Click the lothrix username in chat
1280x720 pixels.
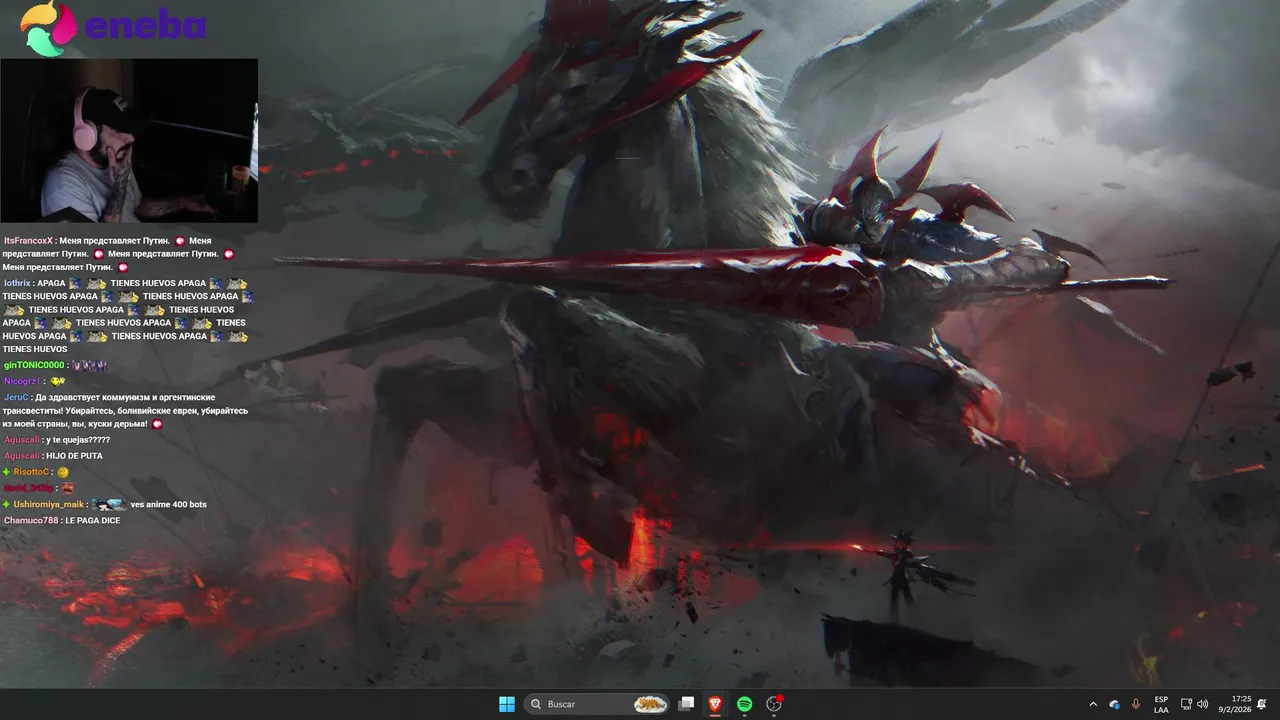point(17,283)
